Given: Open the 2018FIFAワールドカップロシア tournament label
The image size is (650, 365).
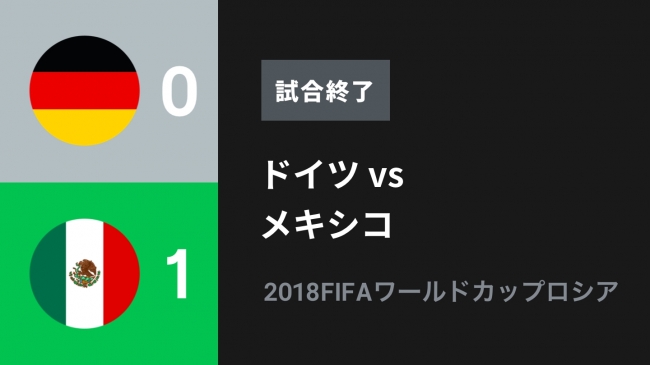Looking at the screenshot, I should tap(441, 291).
